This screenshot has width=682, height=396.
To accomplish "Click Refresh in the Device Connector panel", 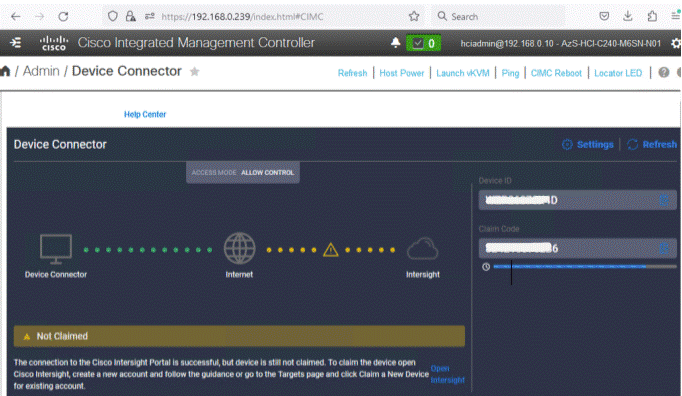I will 652,144.
